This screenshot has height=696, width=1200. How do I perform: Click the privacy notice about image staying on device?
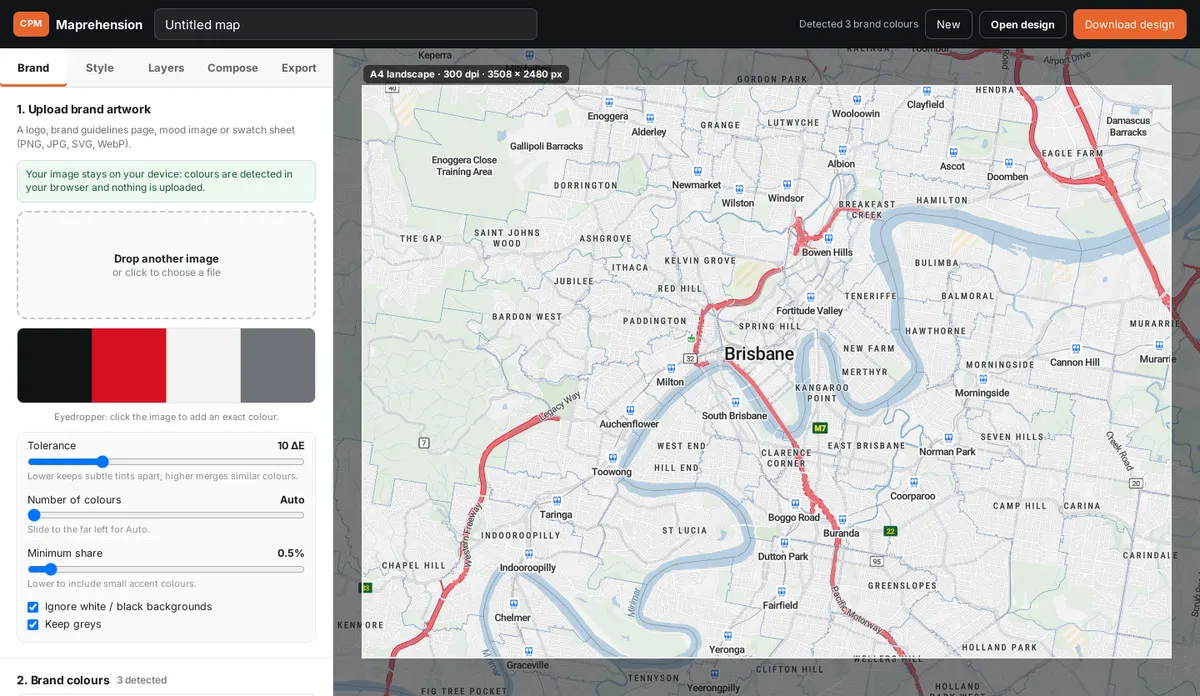(x=166, y=181)
